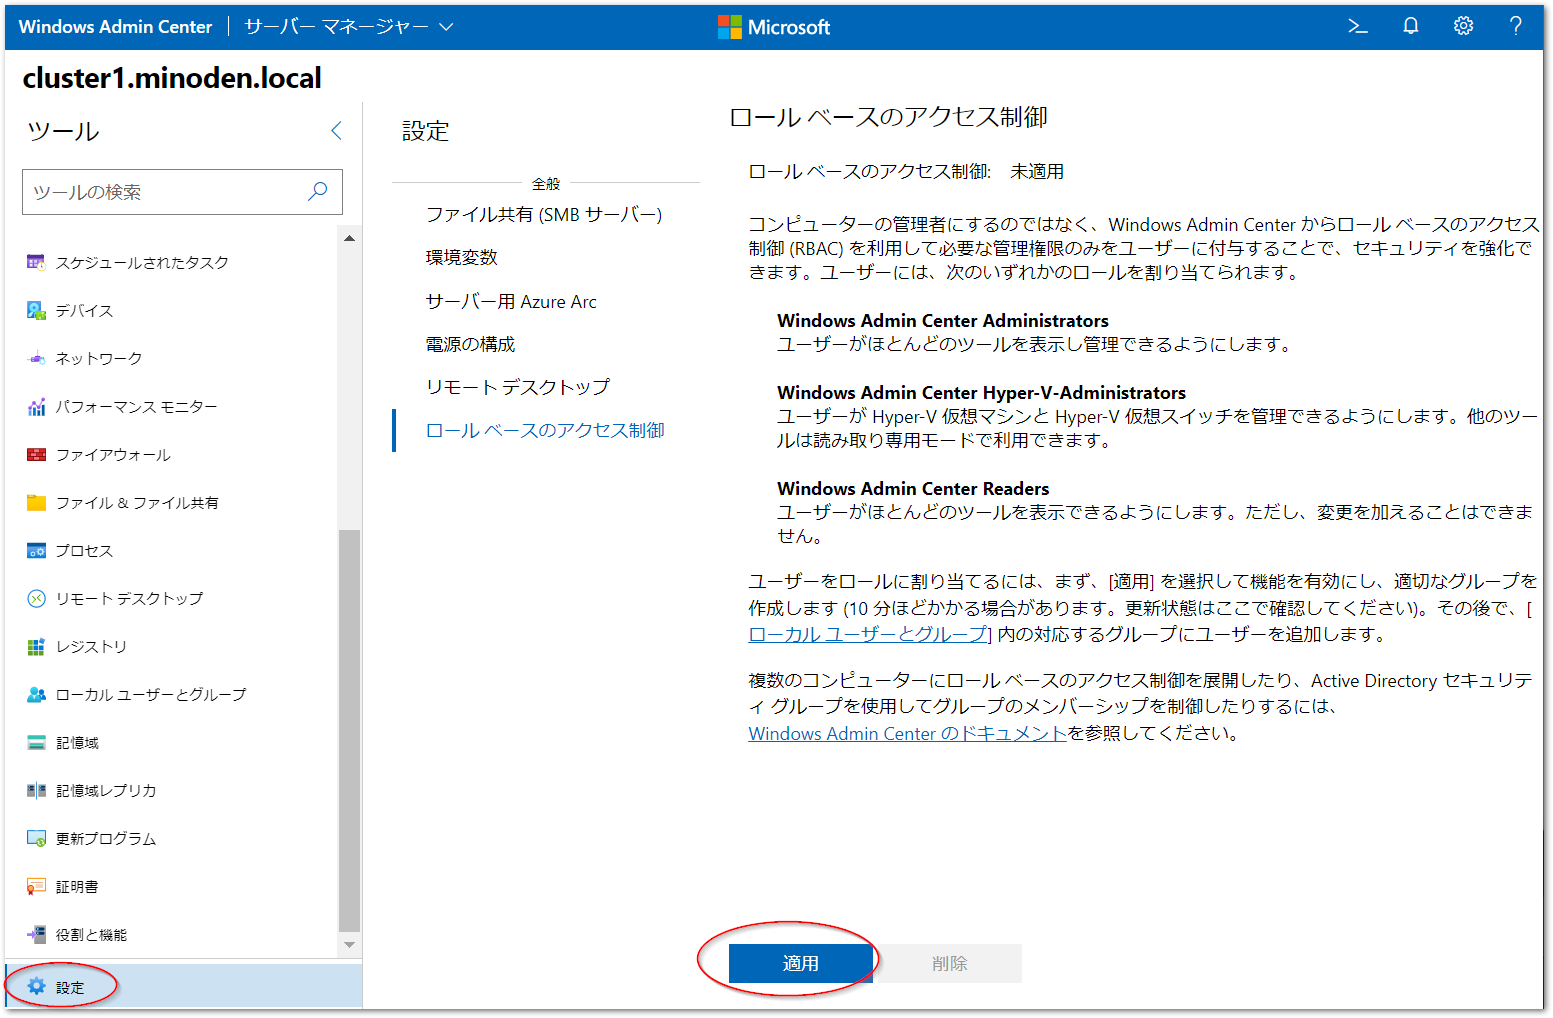Viewport: 1553px width, 1018px height.
Task: Click the パフォーマンス モニター icon
Action: [x=36, y=406]
